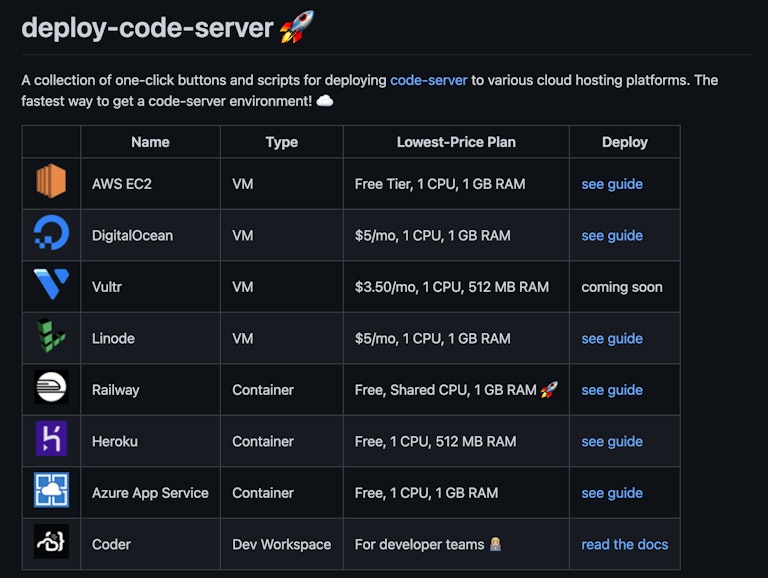Click the Name column header

point(150,142)
